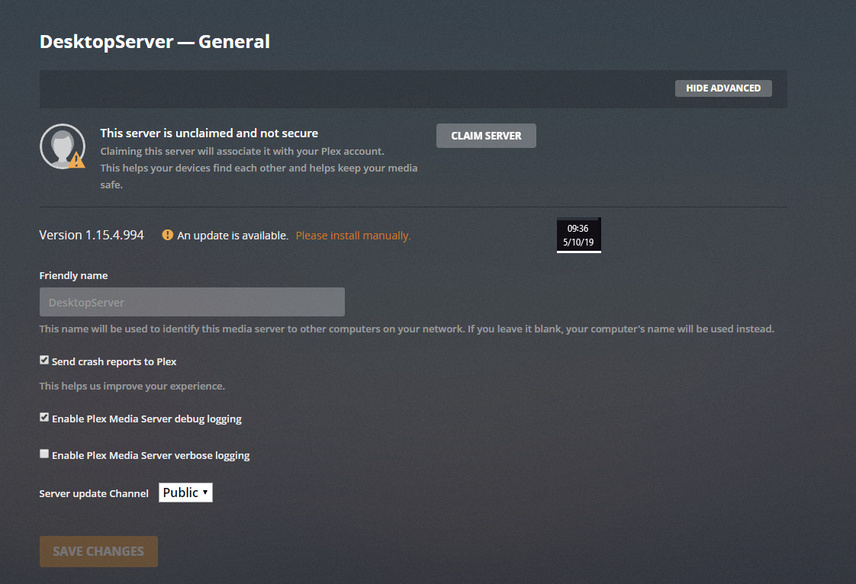Toggle 'Send crash reports to Plex' checkbox
Screen dimensions: 856x584
click(x=44, y=360)
